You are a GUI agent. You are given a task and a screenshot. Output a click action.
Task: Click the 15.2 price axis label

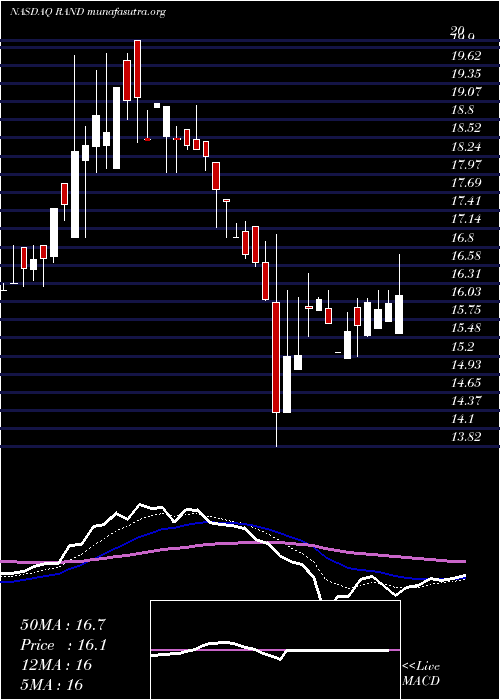(462, 346)
